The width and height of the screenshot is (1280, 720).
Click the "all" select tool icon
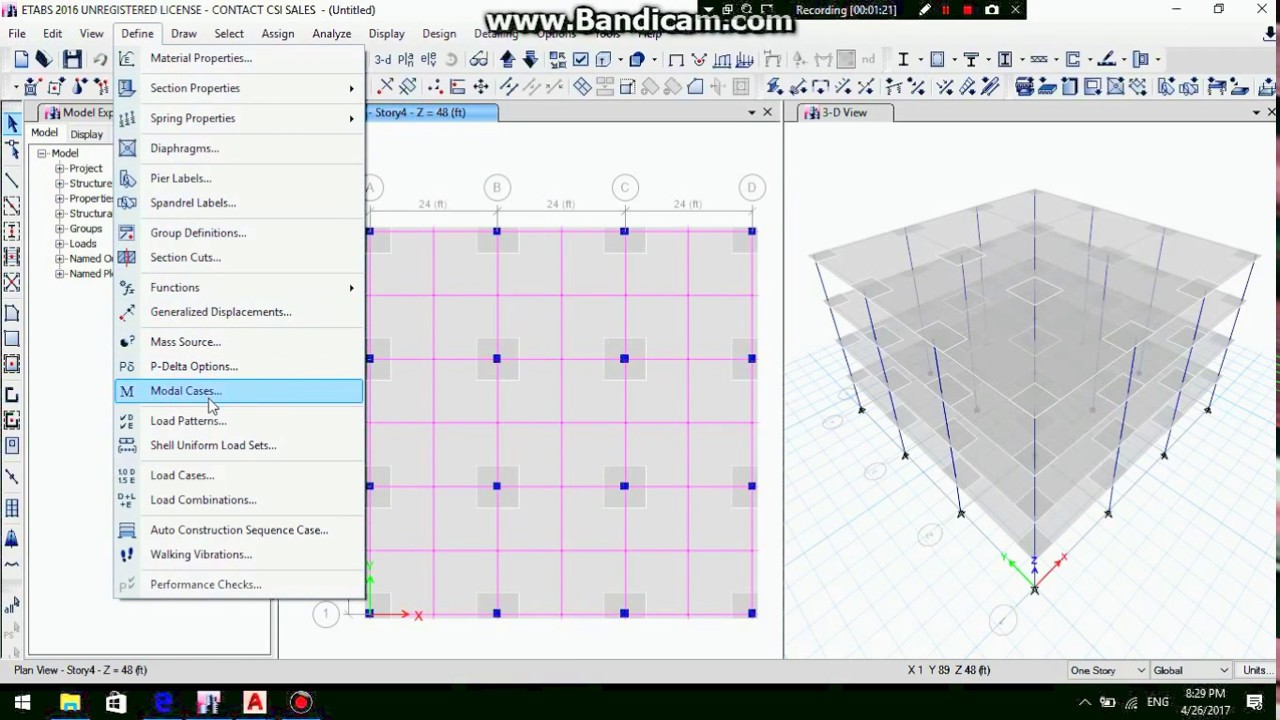pos(12,606)
